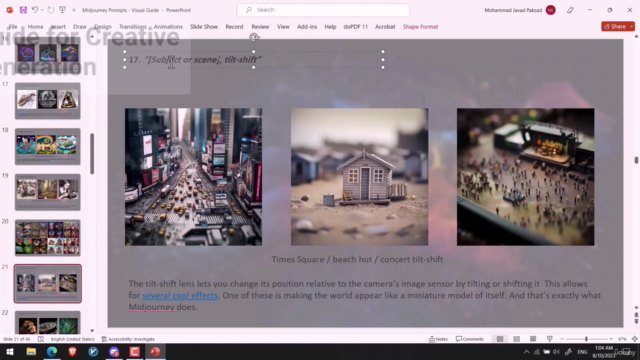Viewport: 640px width, 360px height.
Task: Switch to the Design tab
Action: (x=103, y=27)
